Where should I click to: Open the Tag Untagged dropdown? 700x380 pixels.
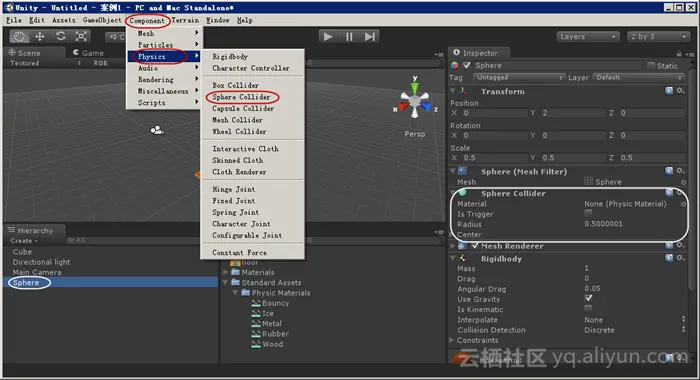tap(519, 77)
